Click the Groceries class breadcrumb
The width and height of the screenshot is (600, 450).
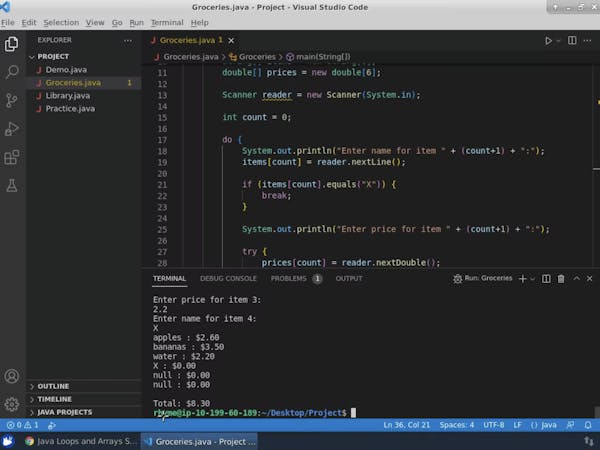point(252,57)
